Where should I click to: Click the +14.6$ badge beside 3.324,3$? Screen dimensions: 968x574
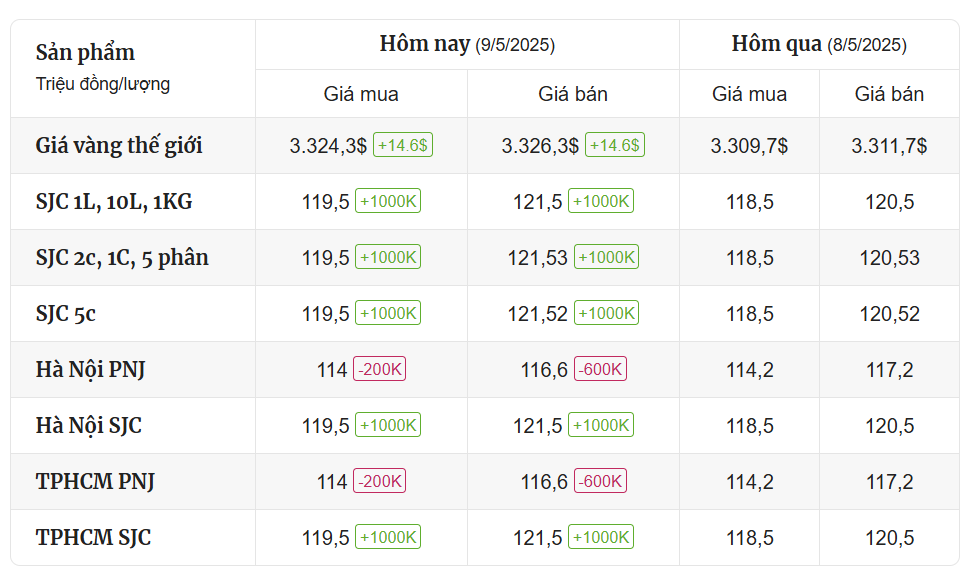click(403, 145)
